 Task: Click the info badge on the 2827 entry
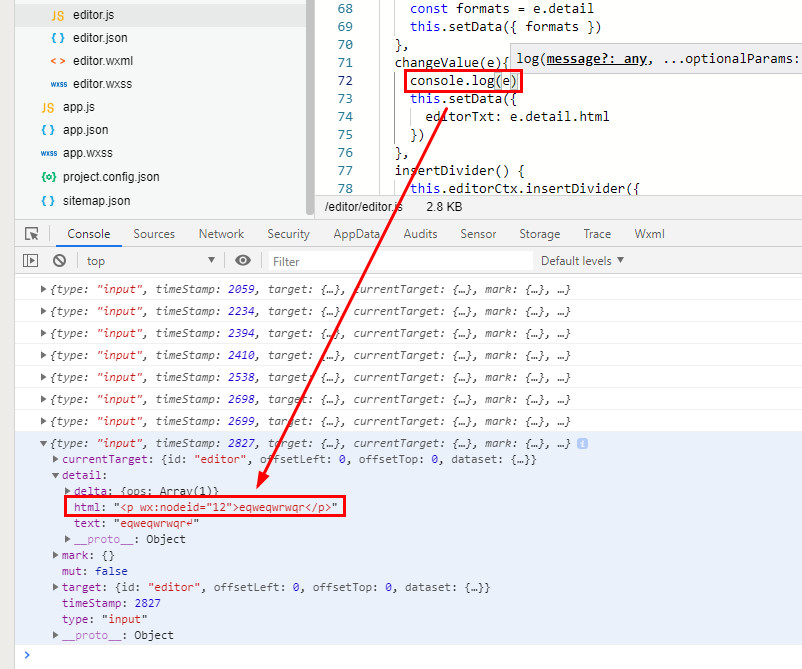point(582,443)
